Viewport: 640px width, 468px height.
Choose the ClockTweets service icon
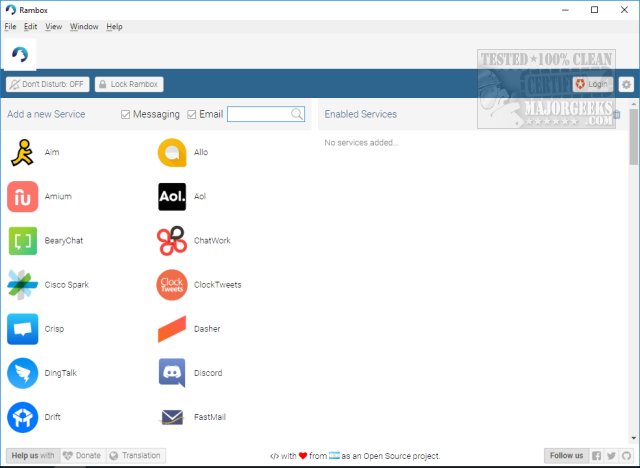coord(172,285)
